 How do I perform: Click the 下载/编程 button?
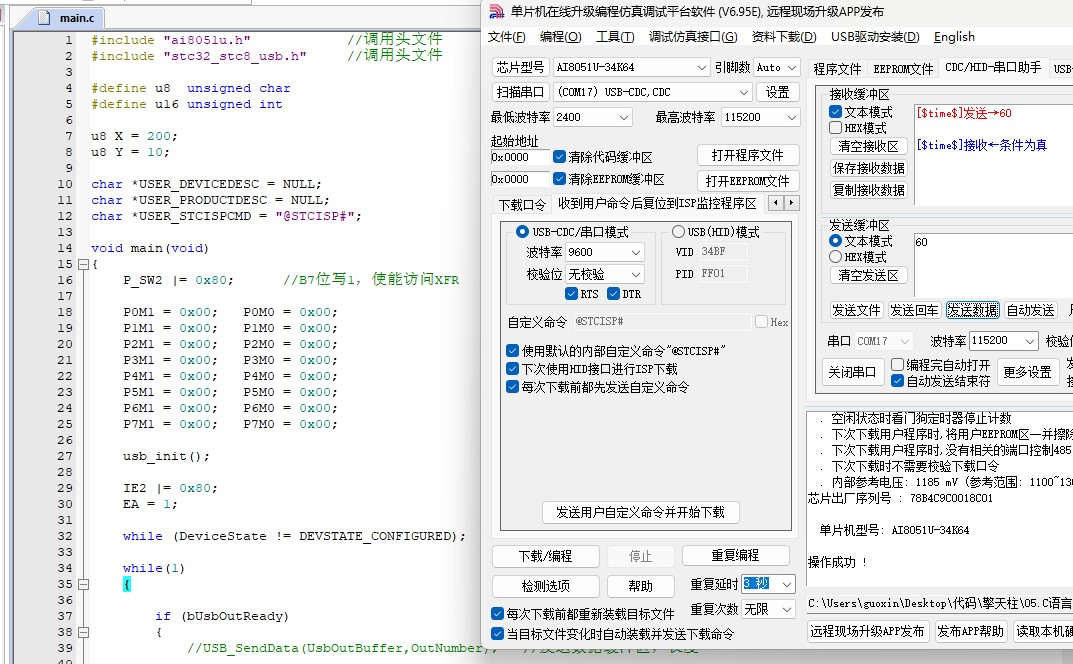point(545,556)
